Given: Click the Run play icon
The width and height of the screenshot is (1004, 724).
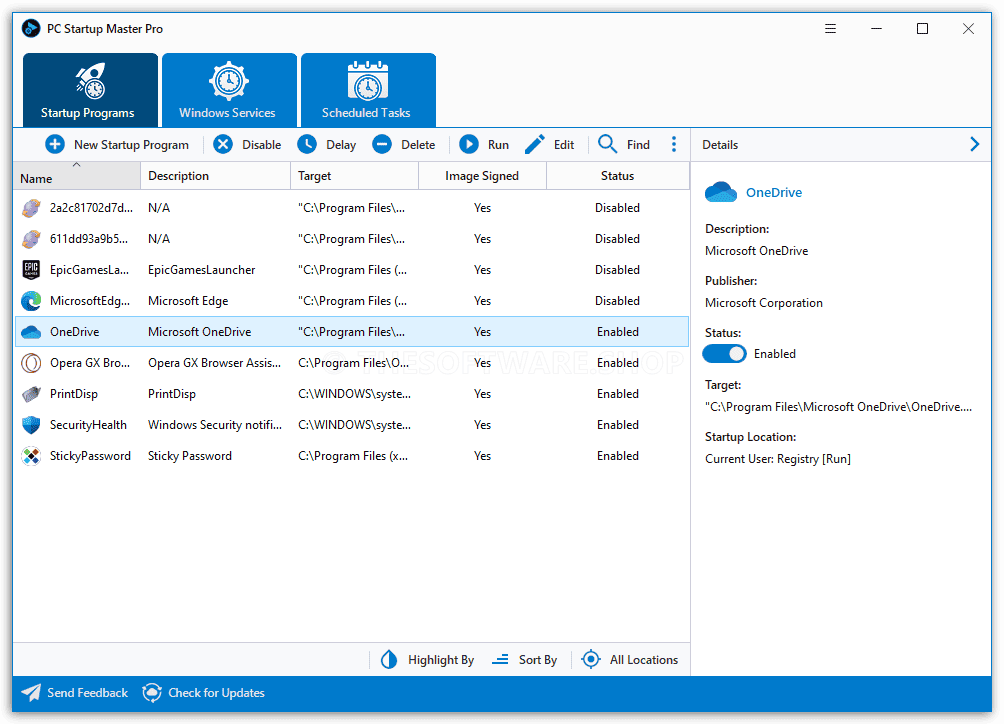Looking at the screenshot, I should click(x=469, y=145).
